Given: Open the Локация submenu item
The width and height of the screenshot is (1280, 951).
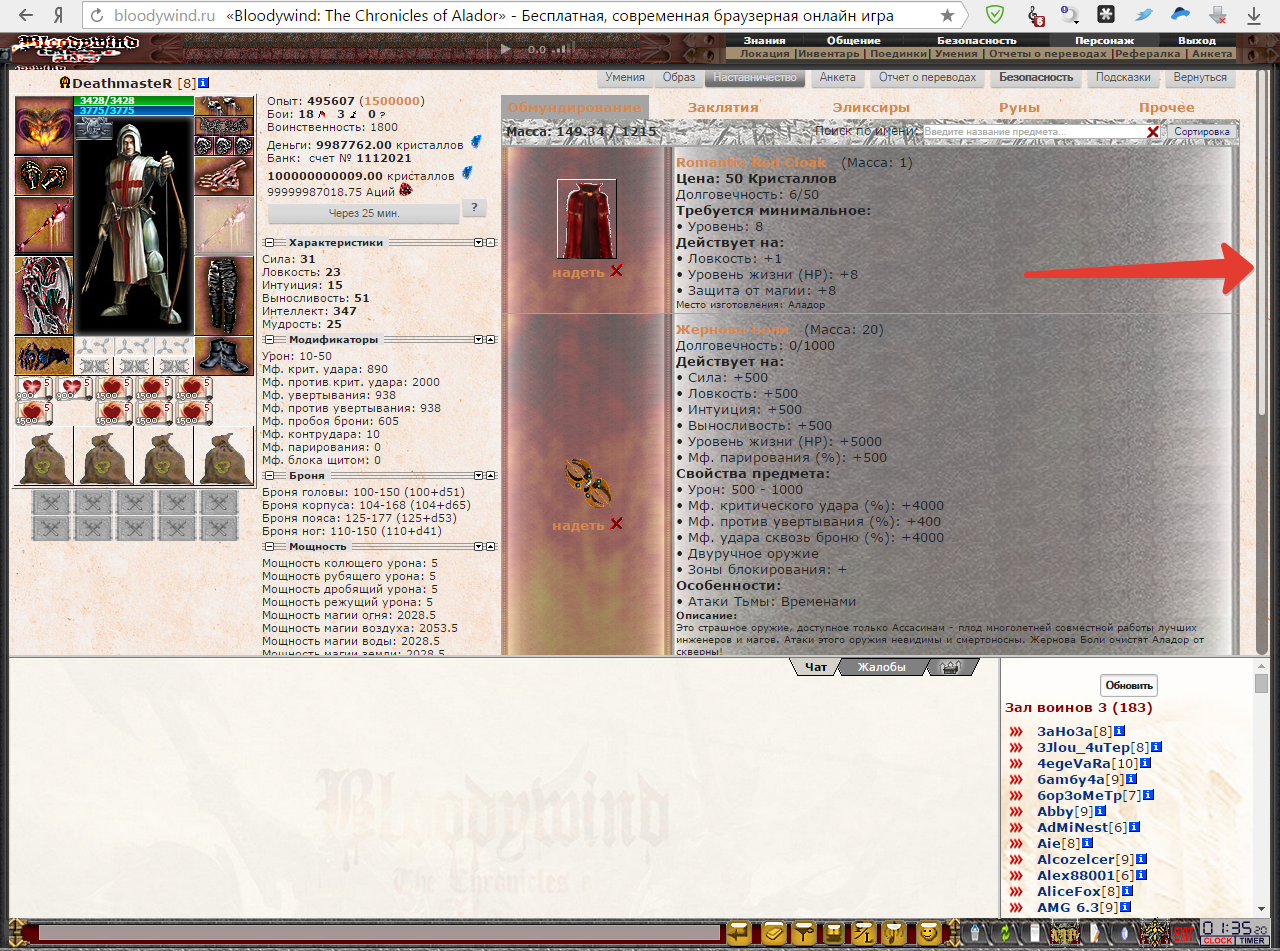Looking at the screenshot, I should [x=765, y=54].
